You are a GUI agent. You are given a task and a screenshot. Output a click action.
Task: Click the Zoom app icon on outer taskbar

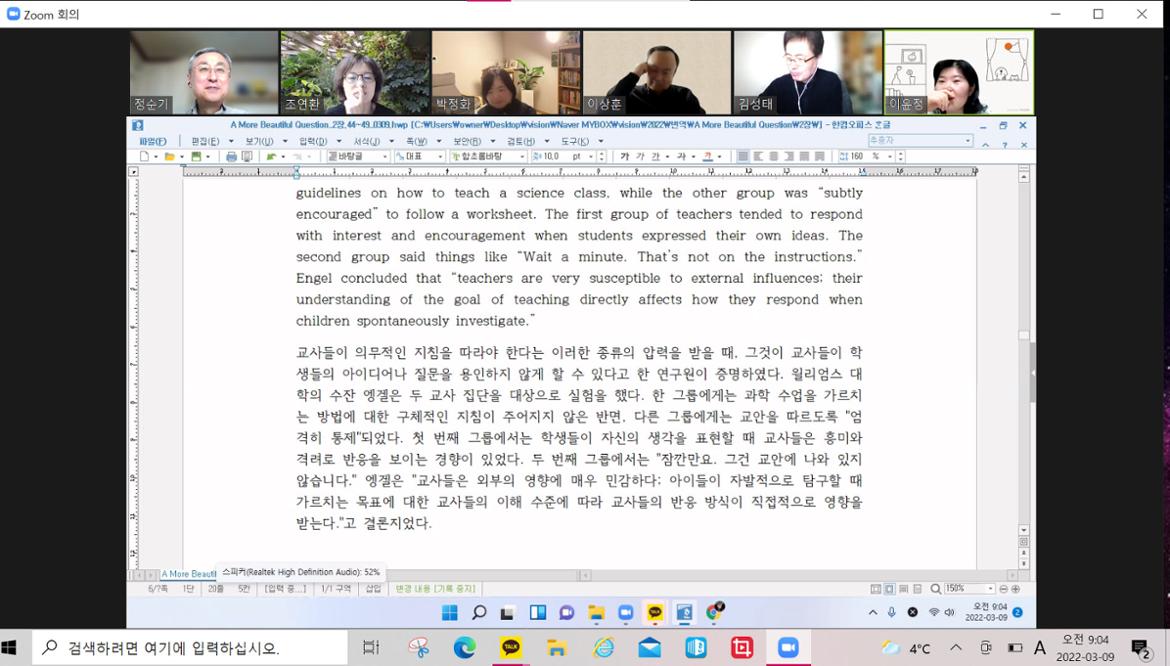pyautogui.click(x=788, y=648)
